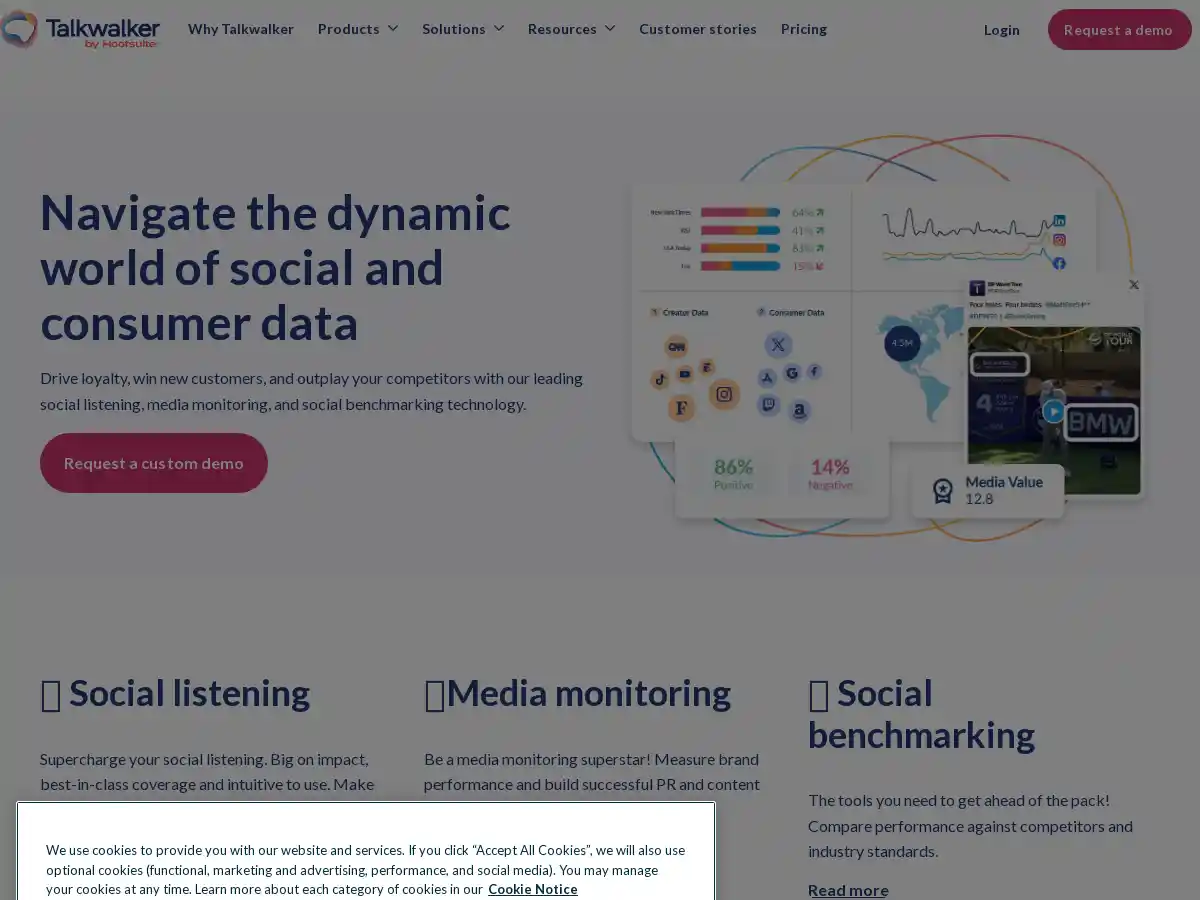Click the Twitch icon under Consumer Data
This screenshot has width=1200, height=900.
[768, 404]
